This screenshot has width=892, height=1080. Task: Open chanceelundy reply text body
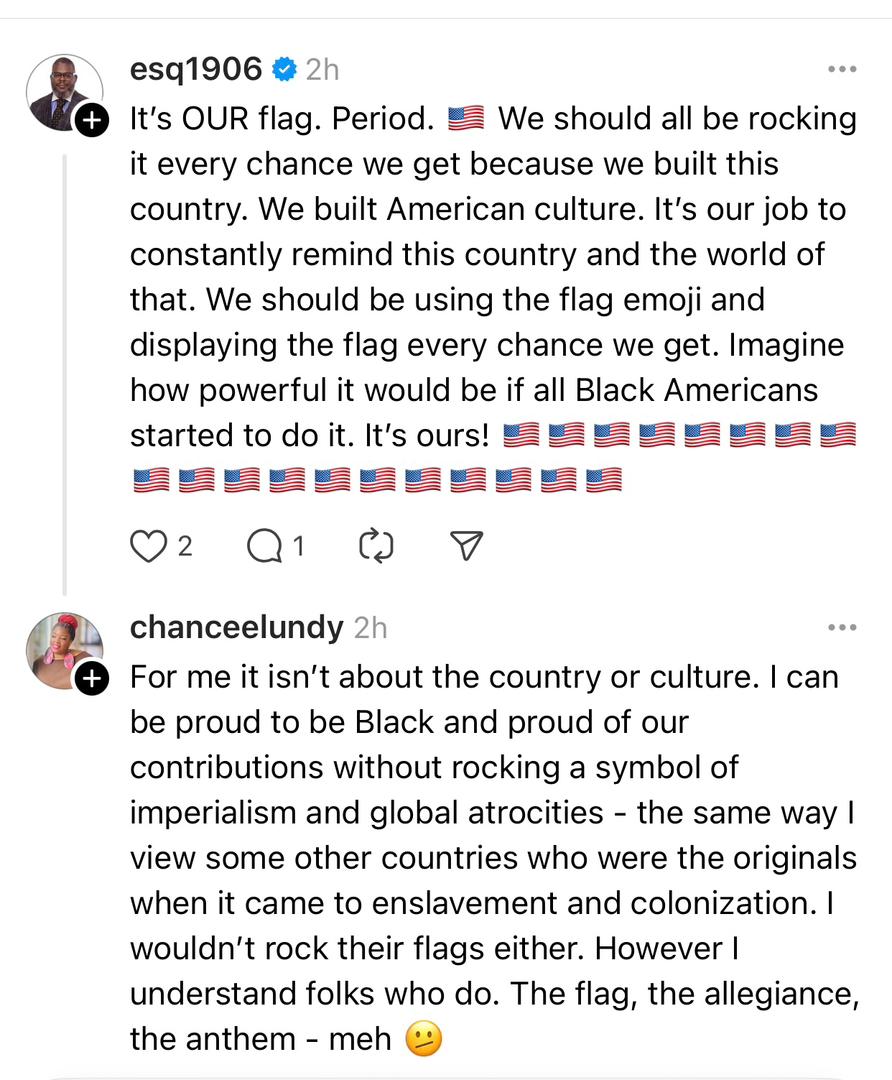click(495, 858)
